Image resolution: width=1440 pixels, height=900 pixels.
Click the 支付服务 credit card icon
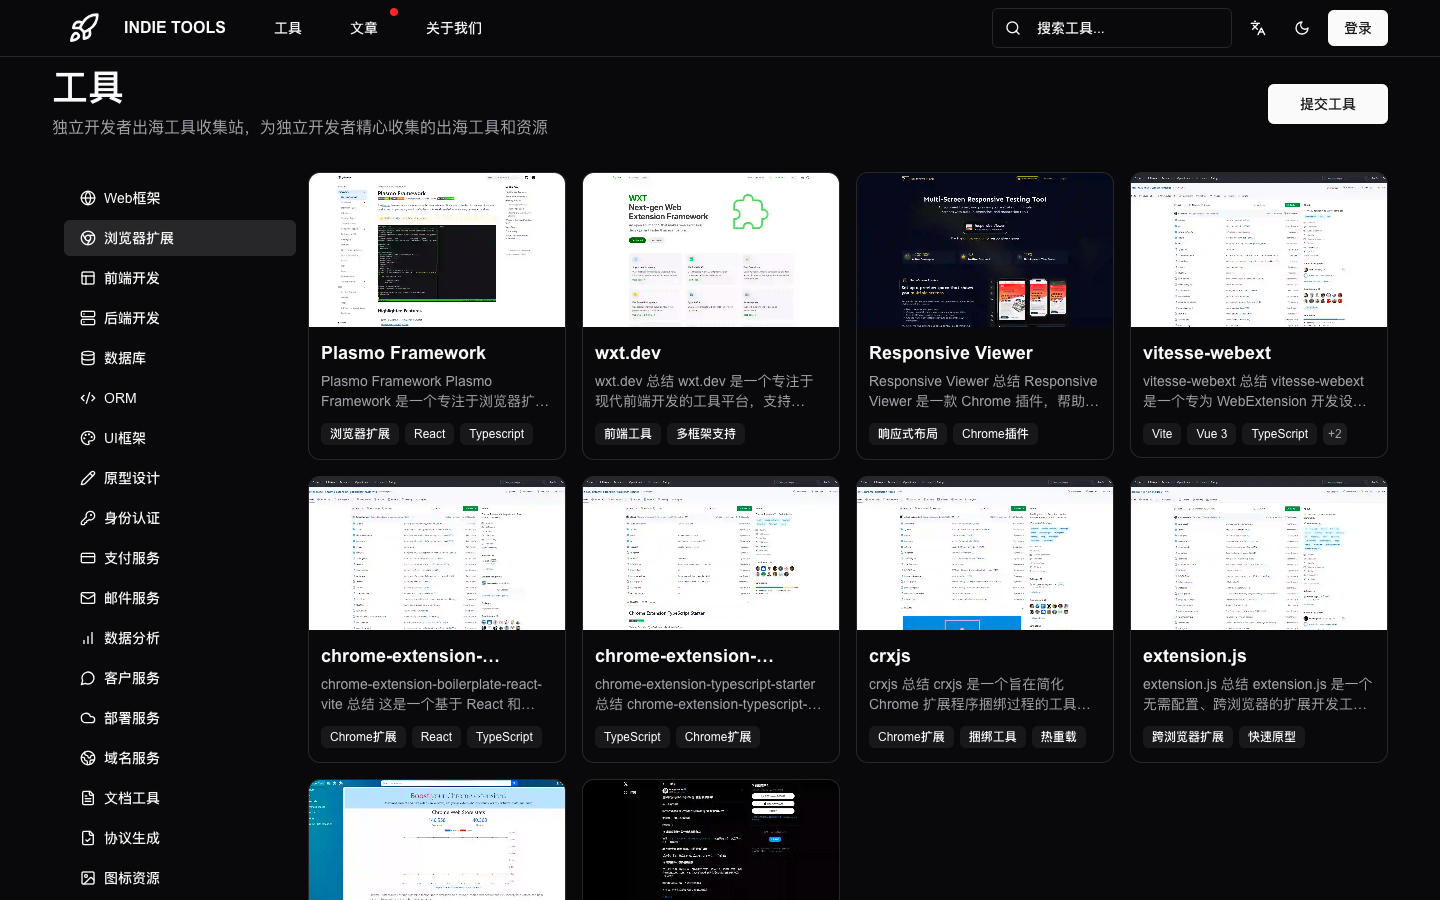pyautogui.click(x=88, y=558)
